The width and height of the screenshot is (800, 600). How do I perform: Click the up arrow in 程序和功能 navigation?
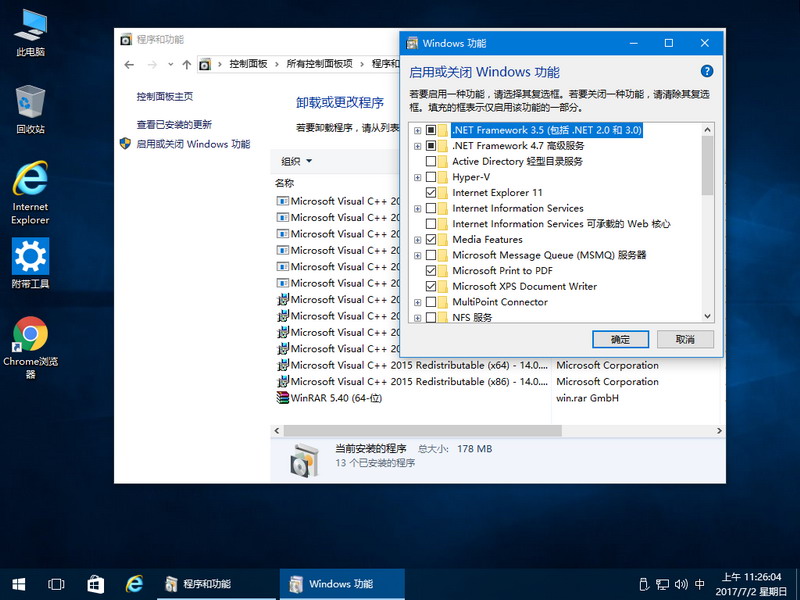(x=187, y=64)
